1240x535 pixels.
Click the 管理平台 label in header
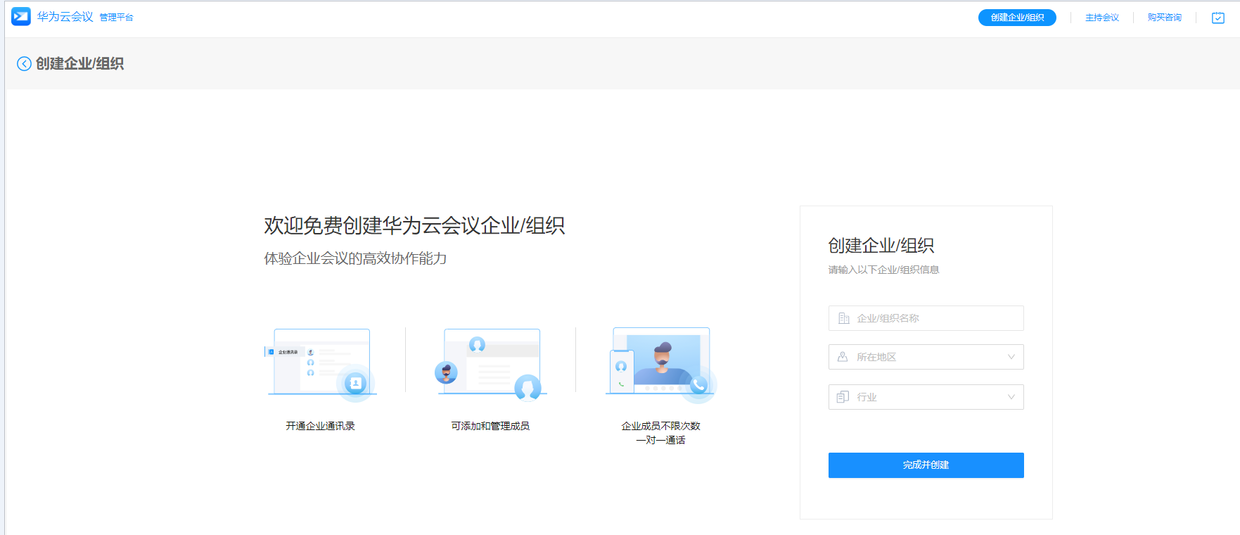[x=116, y=18]
